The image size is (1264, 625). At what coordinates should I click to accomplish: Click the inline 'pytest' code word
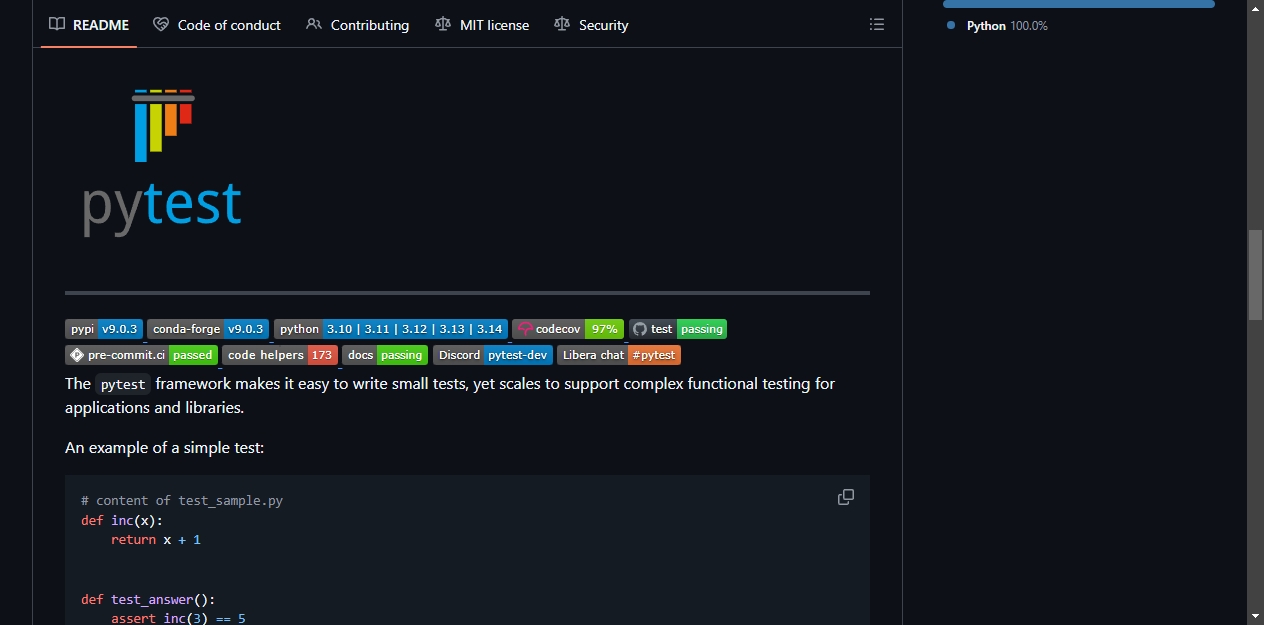pos(124,384)
